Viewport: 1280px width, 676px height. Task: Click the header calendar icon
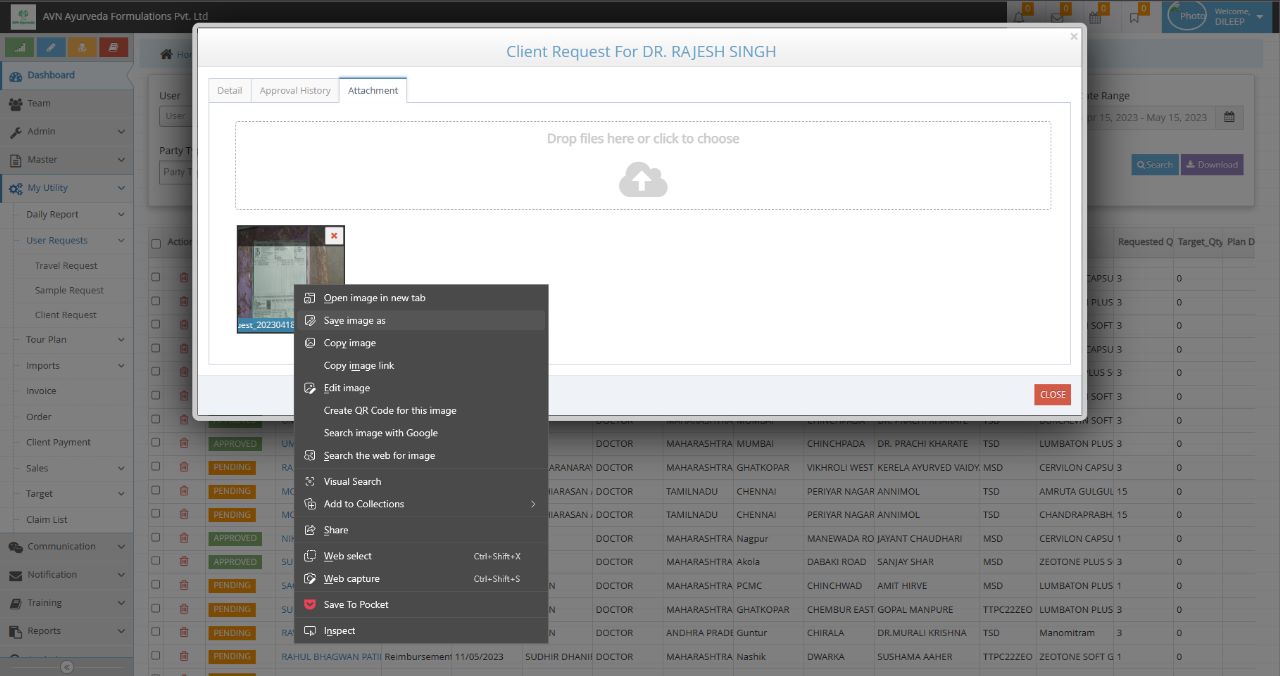tap(1095, 17)
